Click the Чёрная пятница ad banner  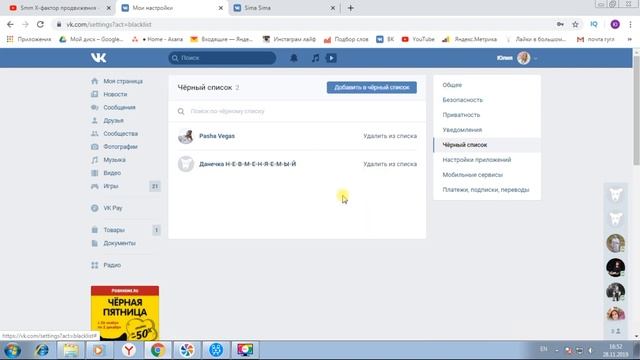(x=125, y=313)
